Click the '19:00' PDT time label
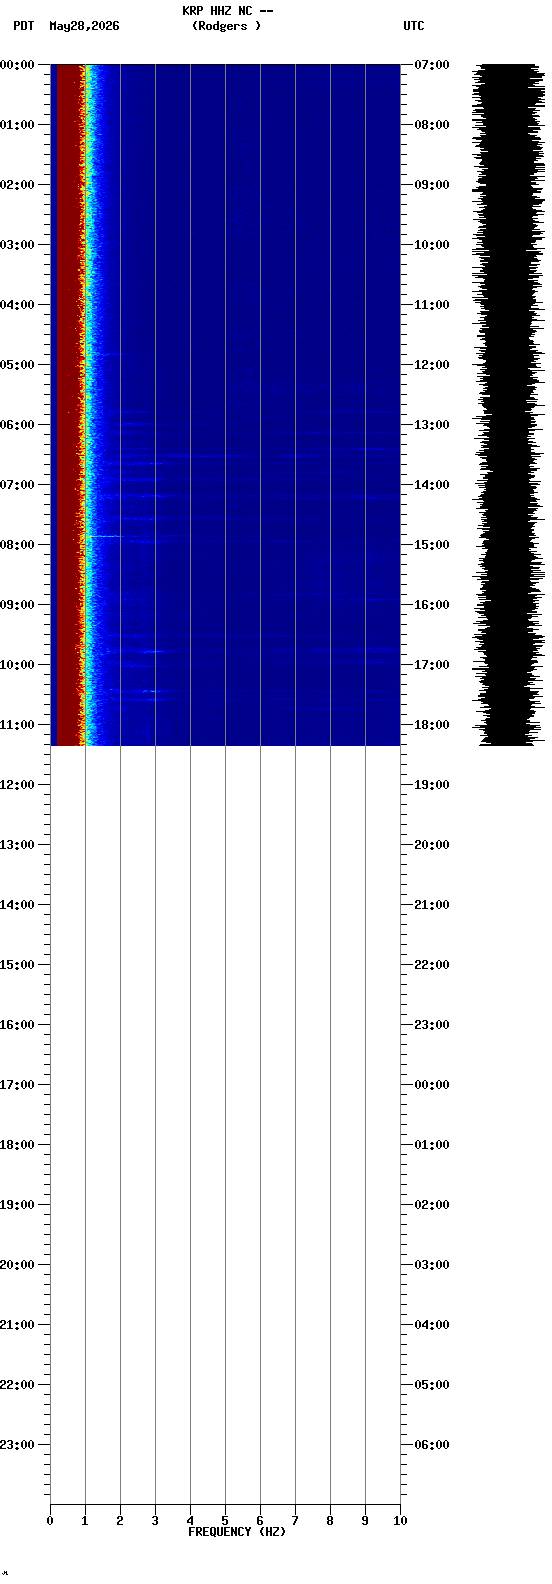The width and height of the screenshot is (552, 1584). click(x=17, y=1205)
